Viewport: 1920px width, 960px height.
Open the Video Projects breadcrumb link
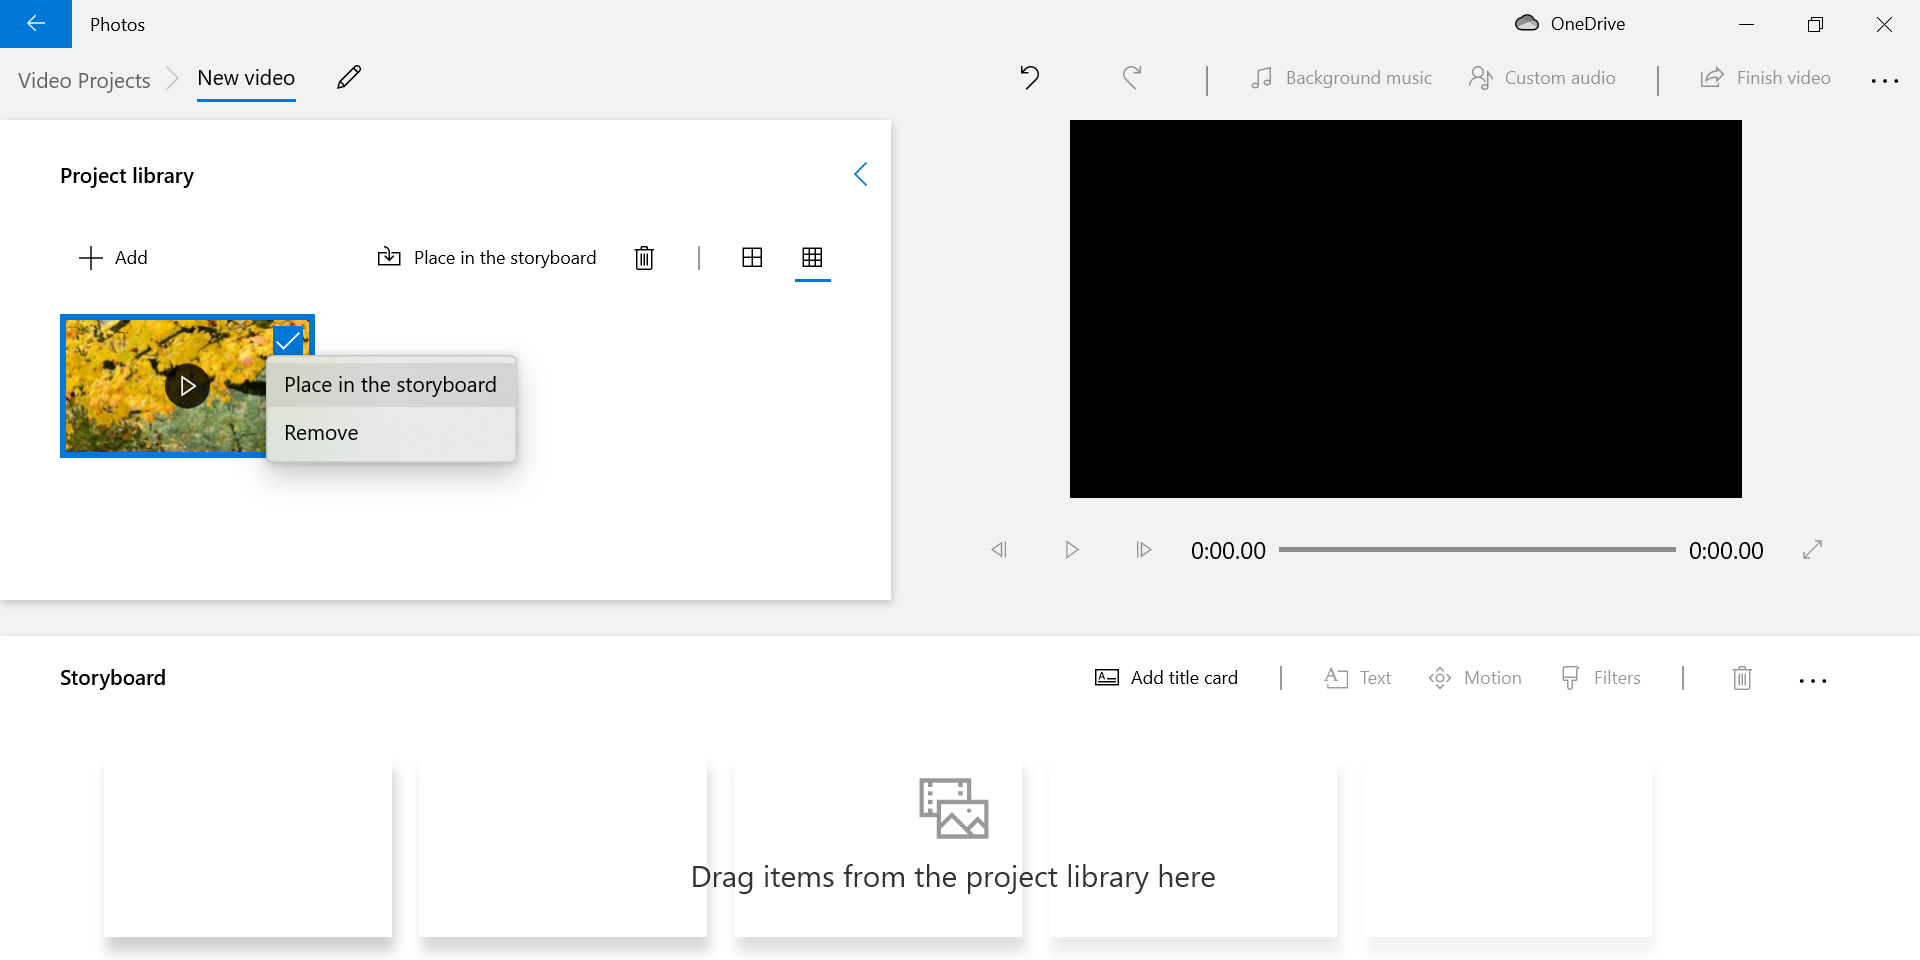[x=84, y=80]
